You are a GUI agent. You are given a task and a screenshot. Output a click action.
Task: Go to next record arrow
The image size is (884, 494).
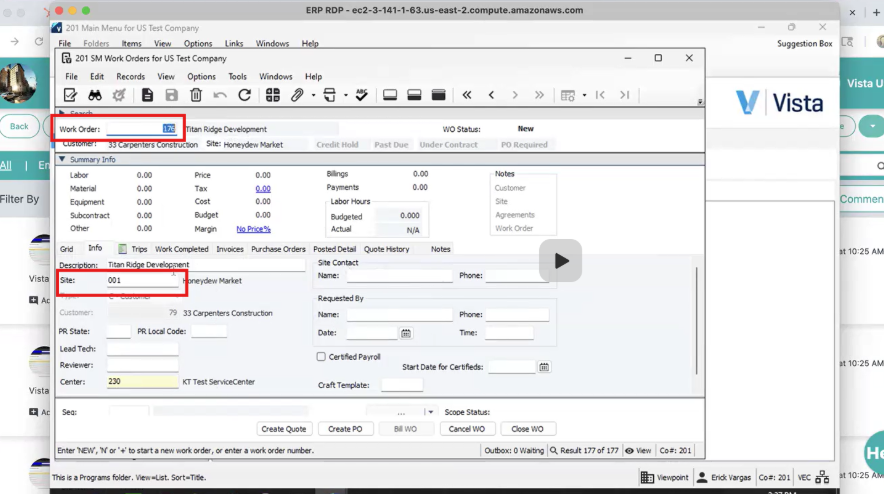tap(515, 95)
